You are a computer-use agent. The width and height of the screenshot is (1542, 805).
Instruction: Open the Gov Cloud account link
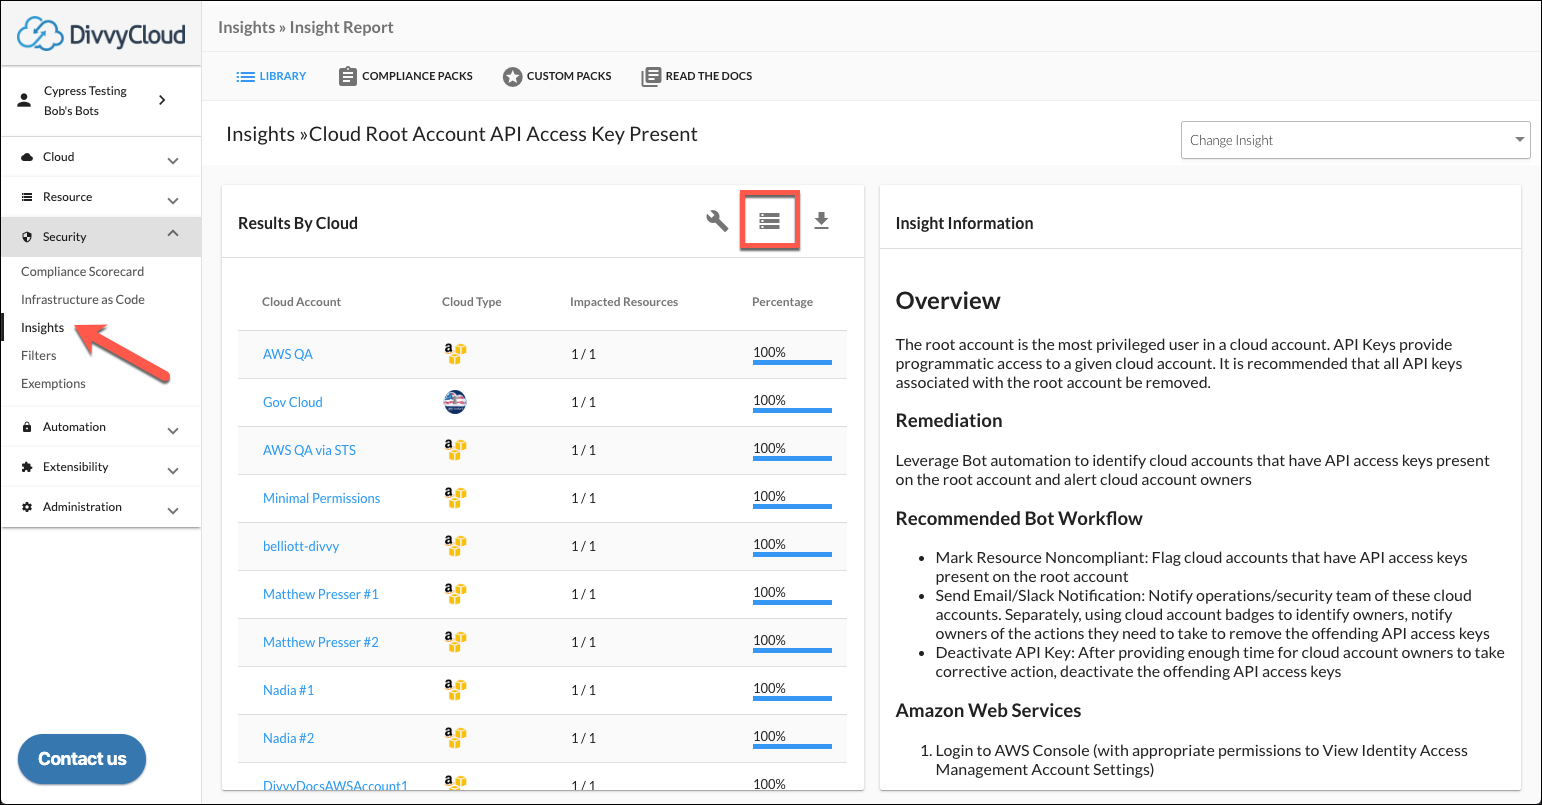(x=293, y=402)
